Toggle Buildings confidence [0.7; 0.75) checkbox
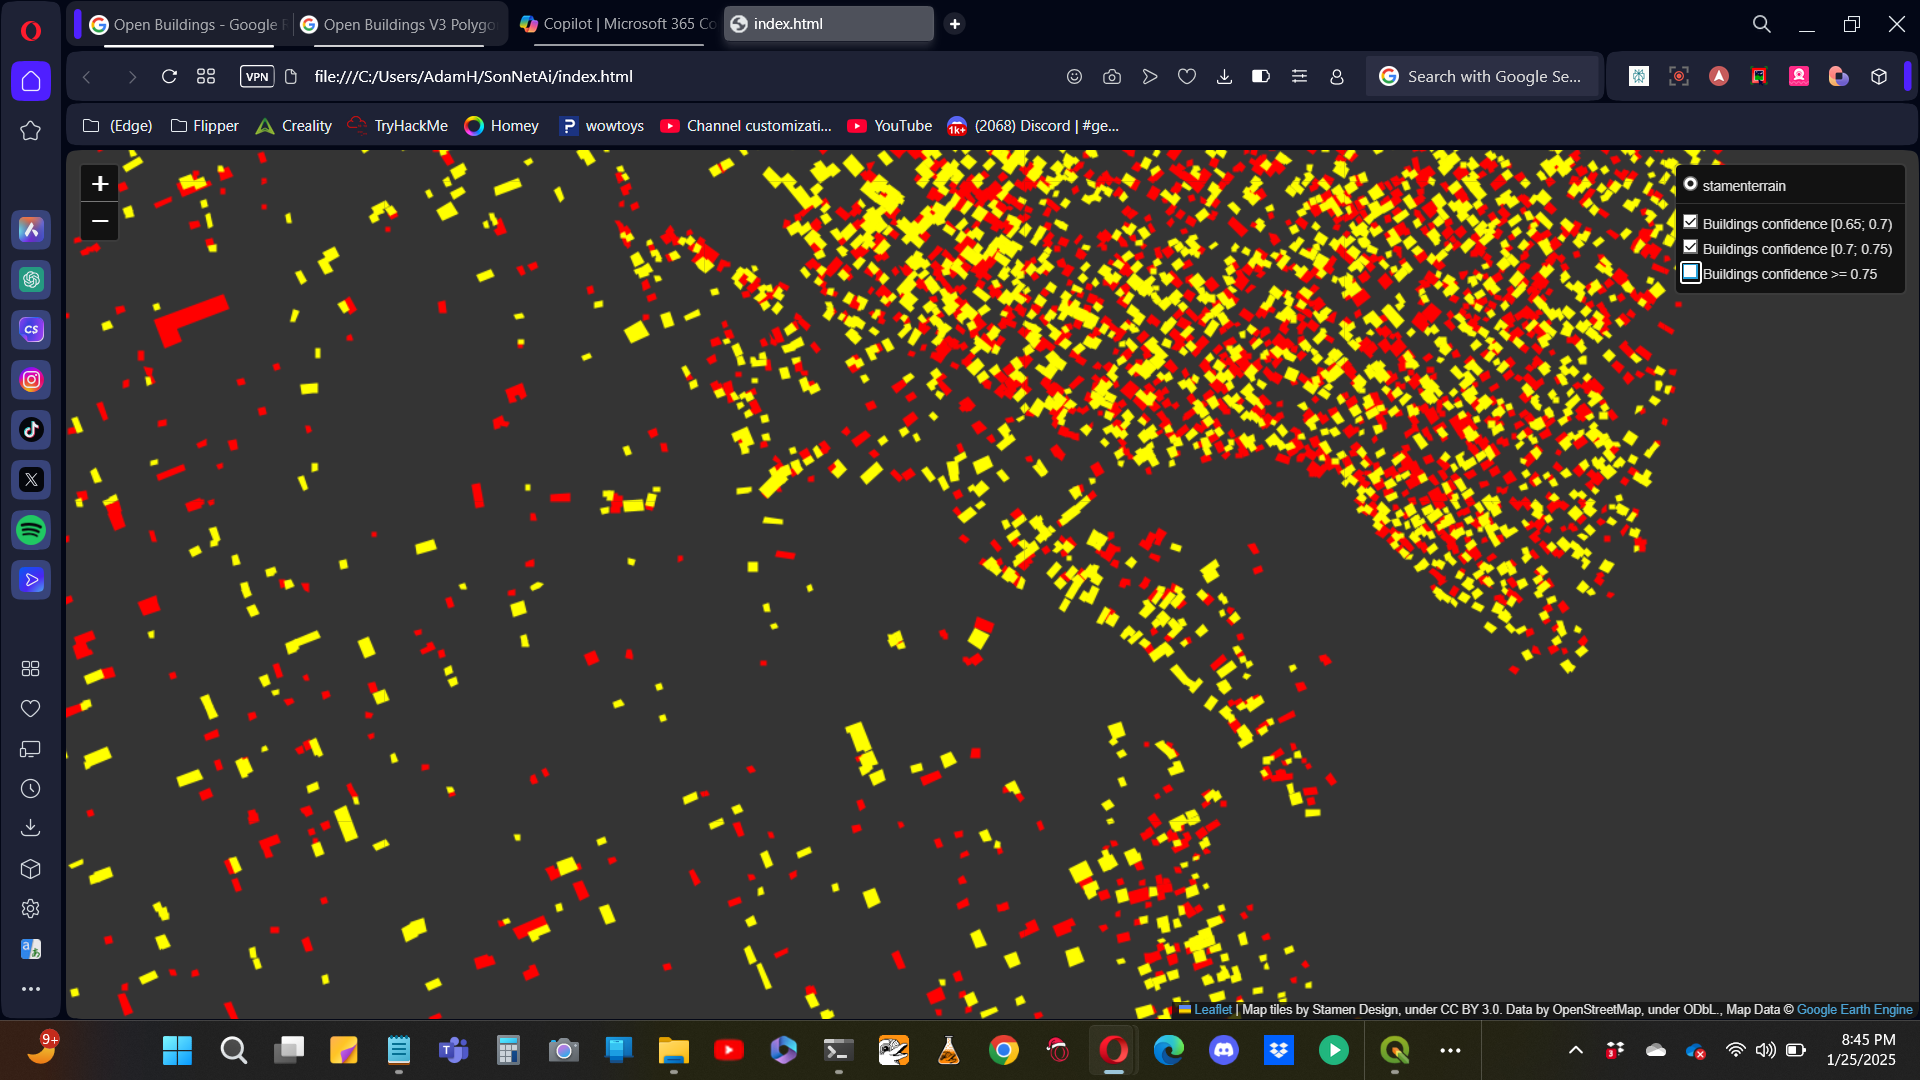 [x=1690, y=248]
